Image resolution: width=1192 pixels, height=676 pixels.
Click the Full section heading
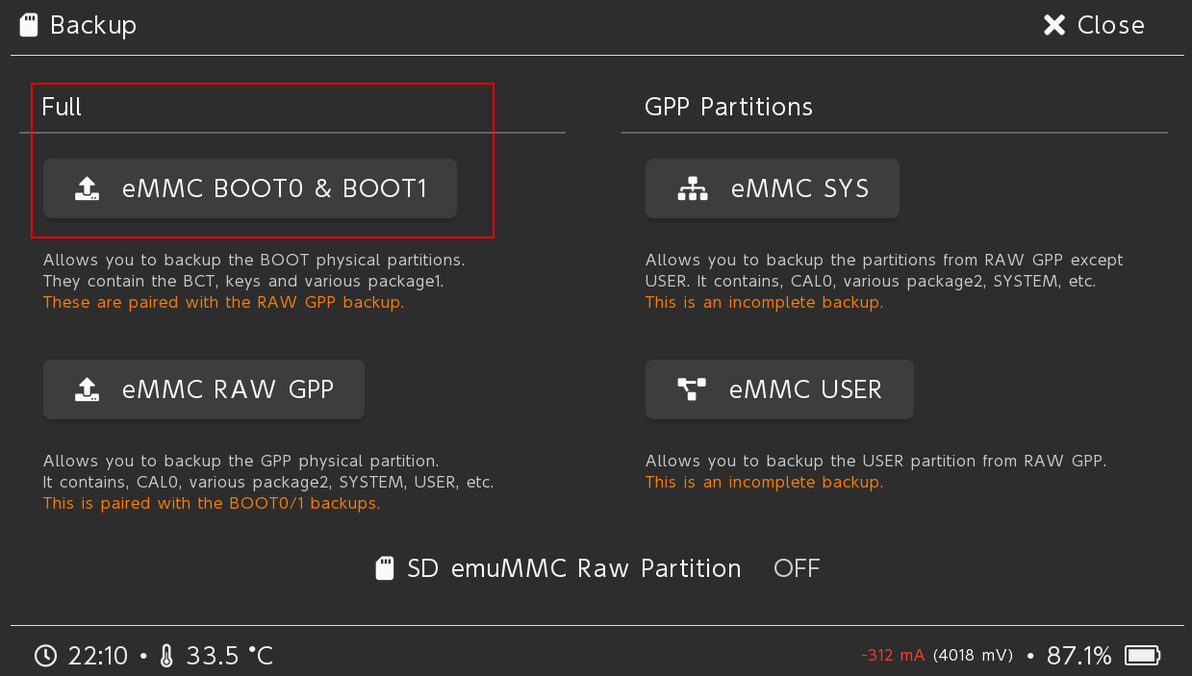[x=62, y=107]
